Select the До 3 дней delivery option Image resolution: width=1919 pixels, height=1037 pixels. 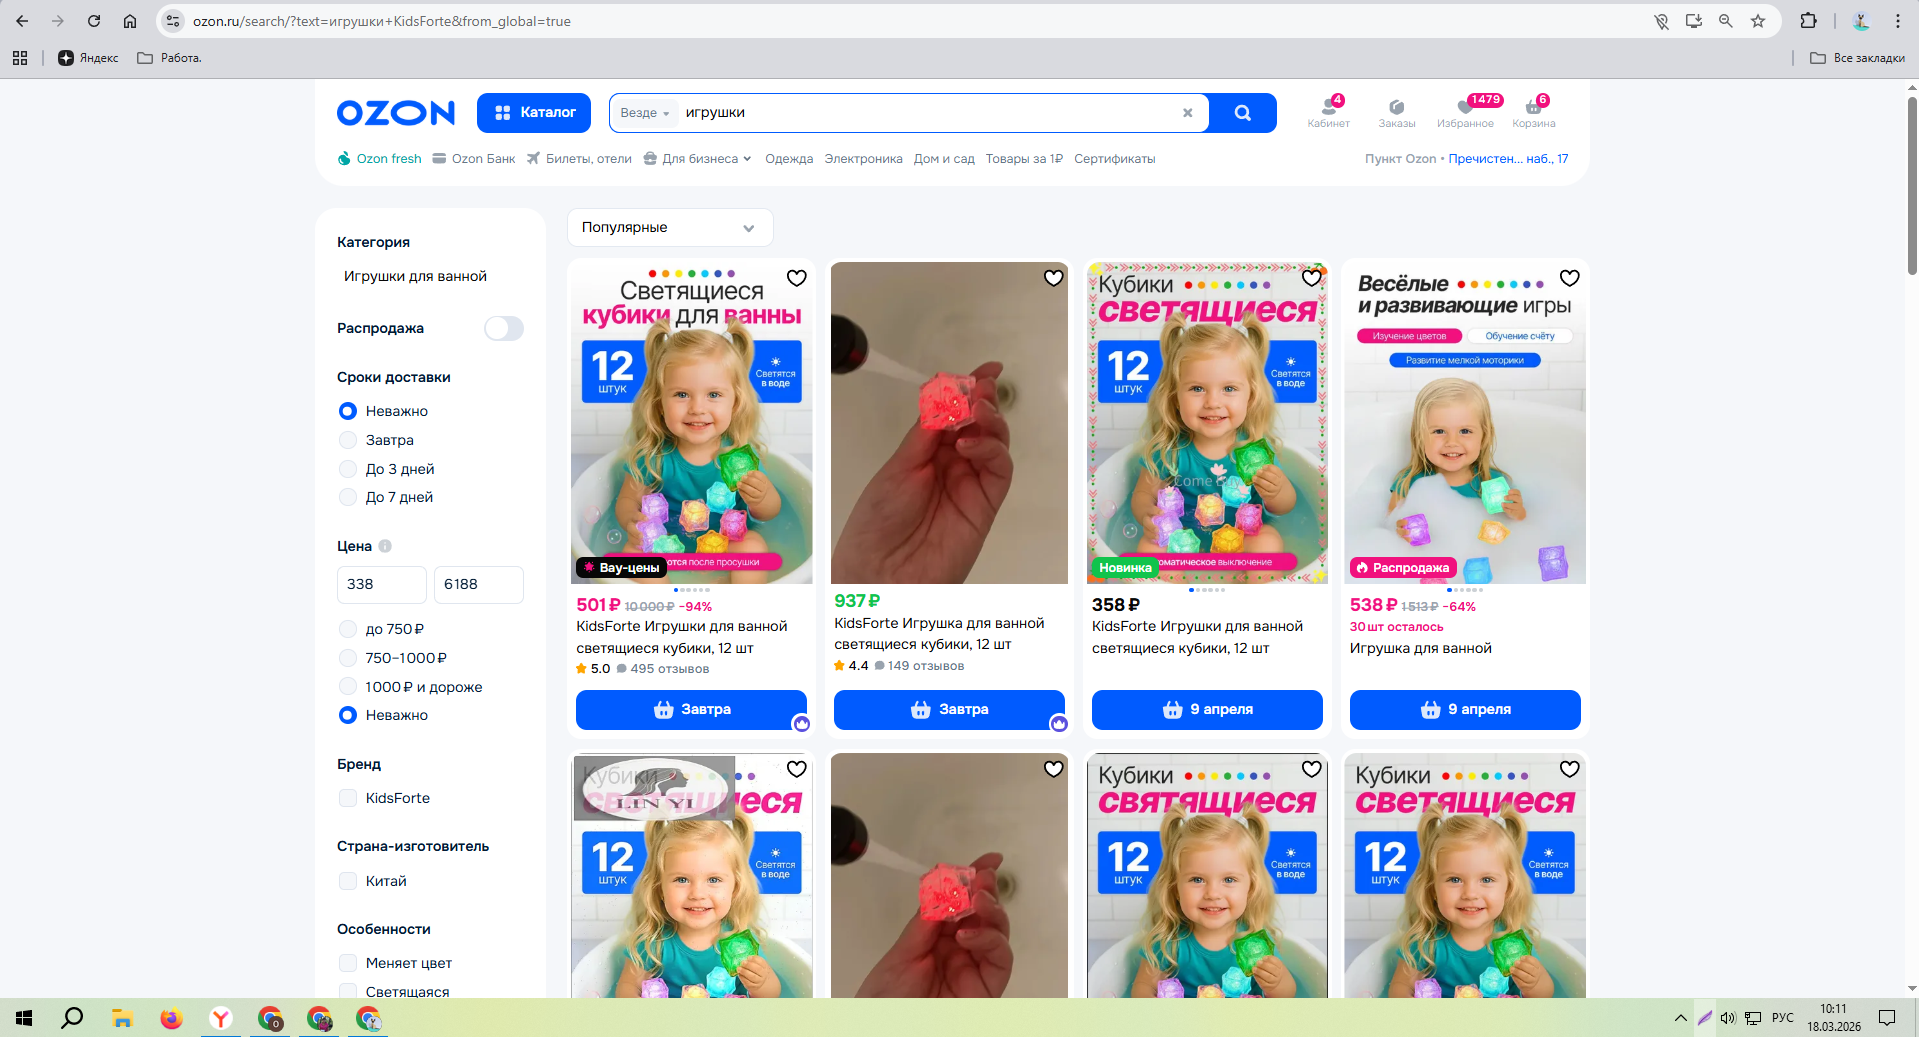click(x=348, y=469)
